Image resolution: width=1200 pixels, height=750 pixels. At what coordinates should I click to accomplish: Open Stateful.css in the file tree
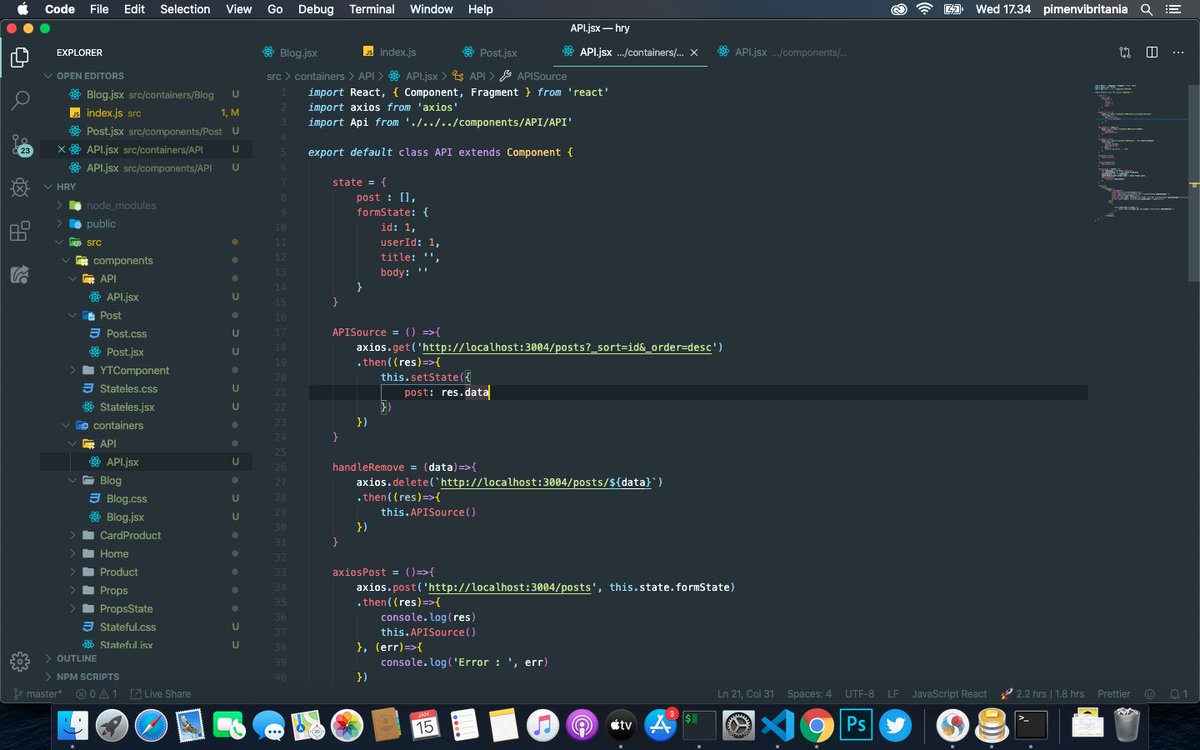point(128,627)
